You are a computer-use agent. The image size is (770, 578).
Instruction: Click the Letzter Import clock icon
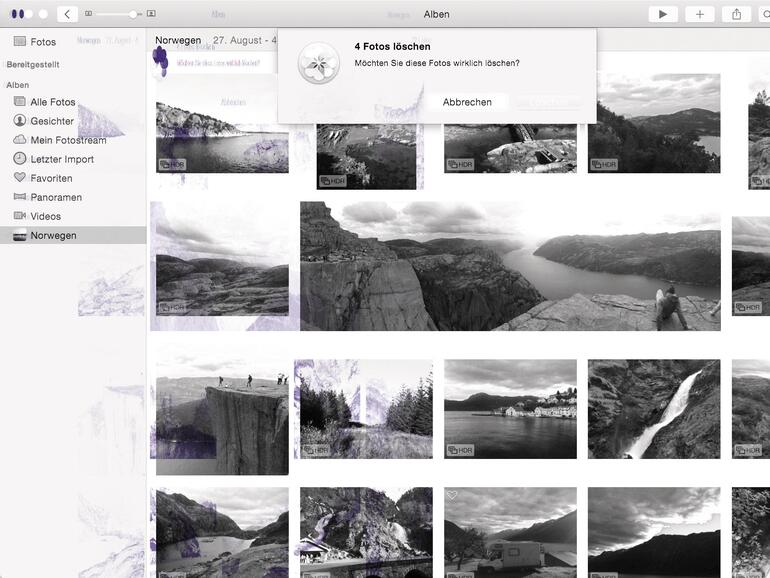[x=20, y=158]
